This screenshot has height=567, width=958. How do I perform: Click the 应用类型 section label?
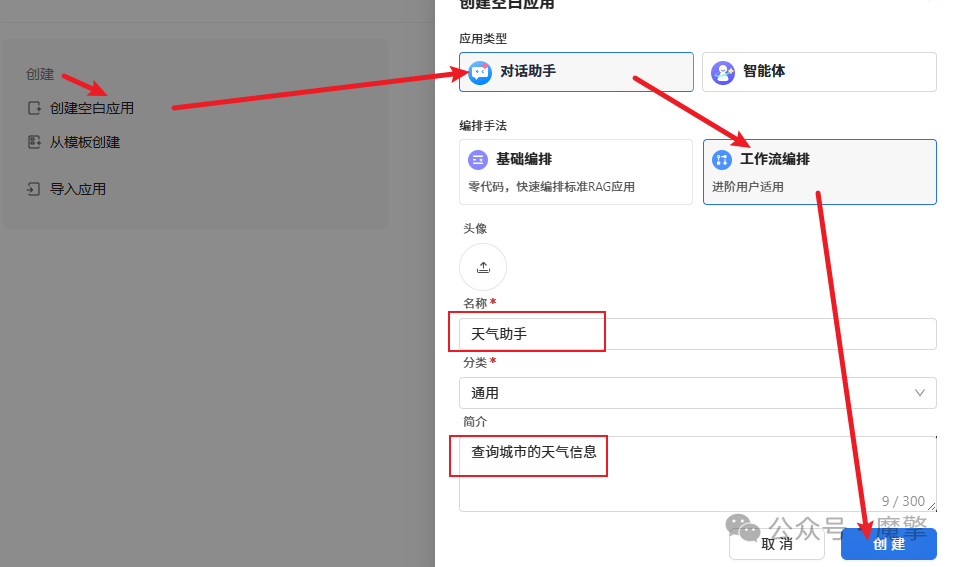tap(483, 38)
